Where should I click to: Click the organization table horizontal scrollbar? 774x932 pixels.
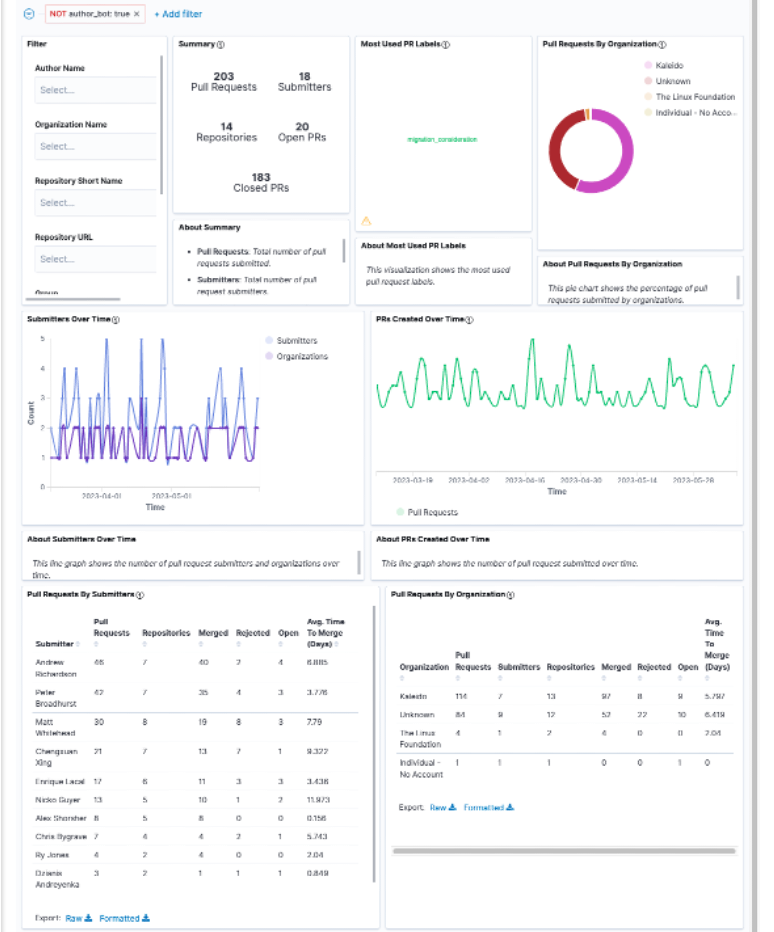[564, 851]
